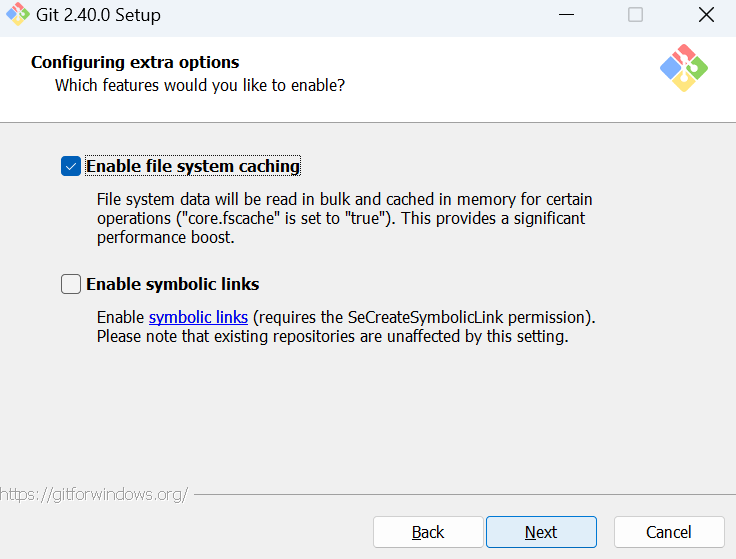This screenshot has width=736, height=559.
Task: Click the core.fscache description paragraph
Action: (345, 218)
